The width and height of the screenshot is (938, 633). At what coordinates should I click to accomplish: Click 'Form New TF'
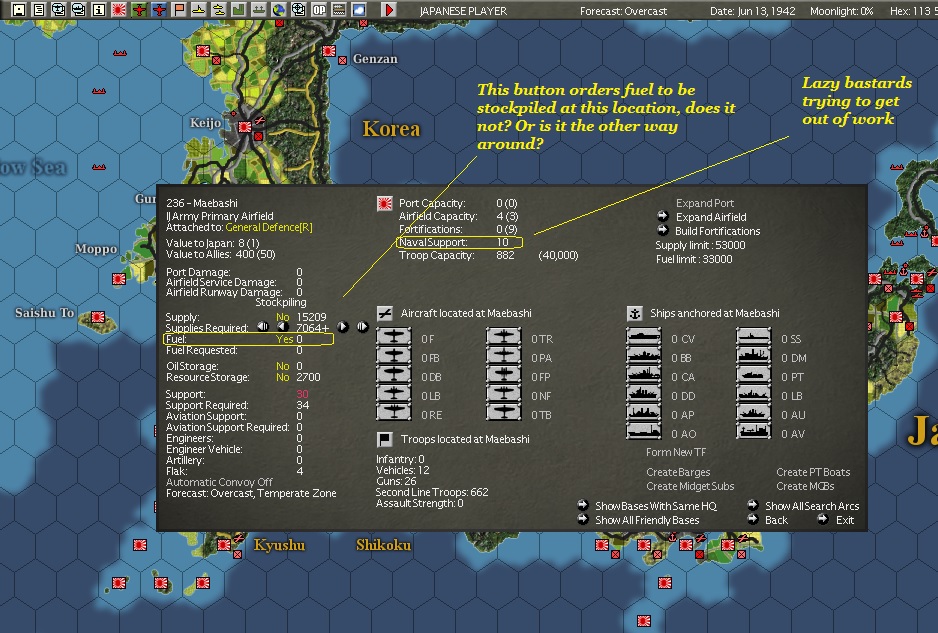675,452
